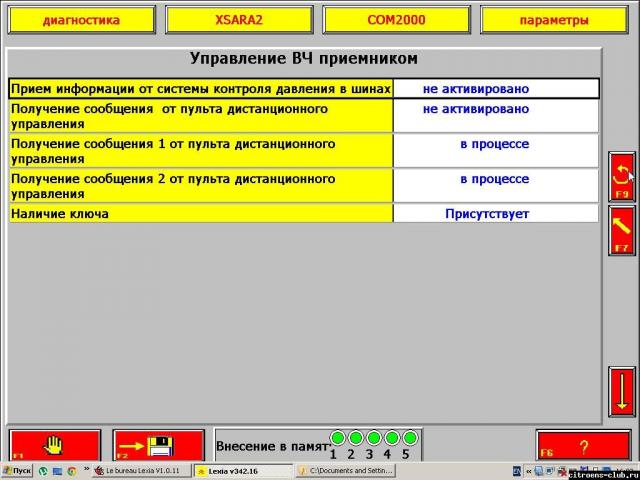Select the Наличие ключа row
Image resolution: width=640 pixels, height=480 pixels.
[x=304, y=213]
